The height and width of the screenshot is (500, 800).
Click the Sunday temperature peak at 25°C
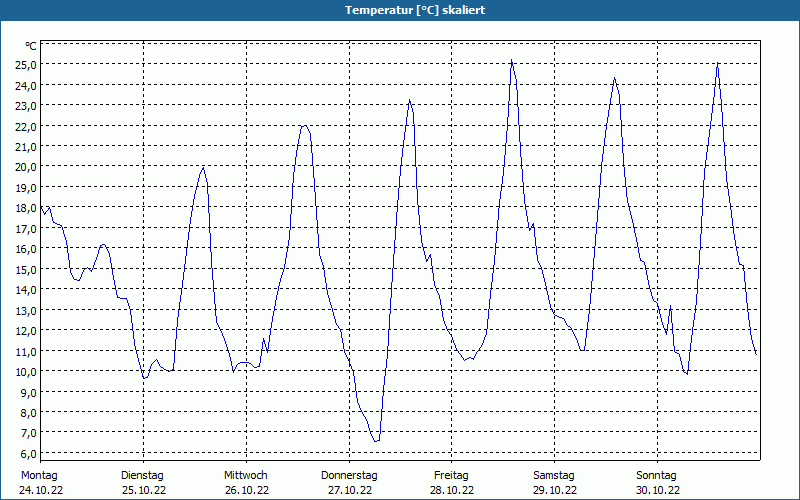[718, 63]
